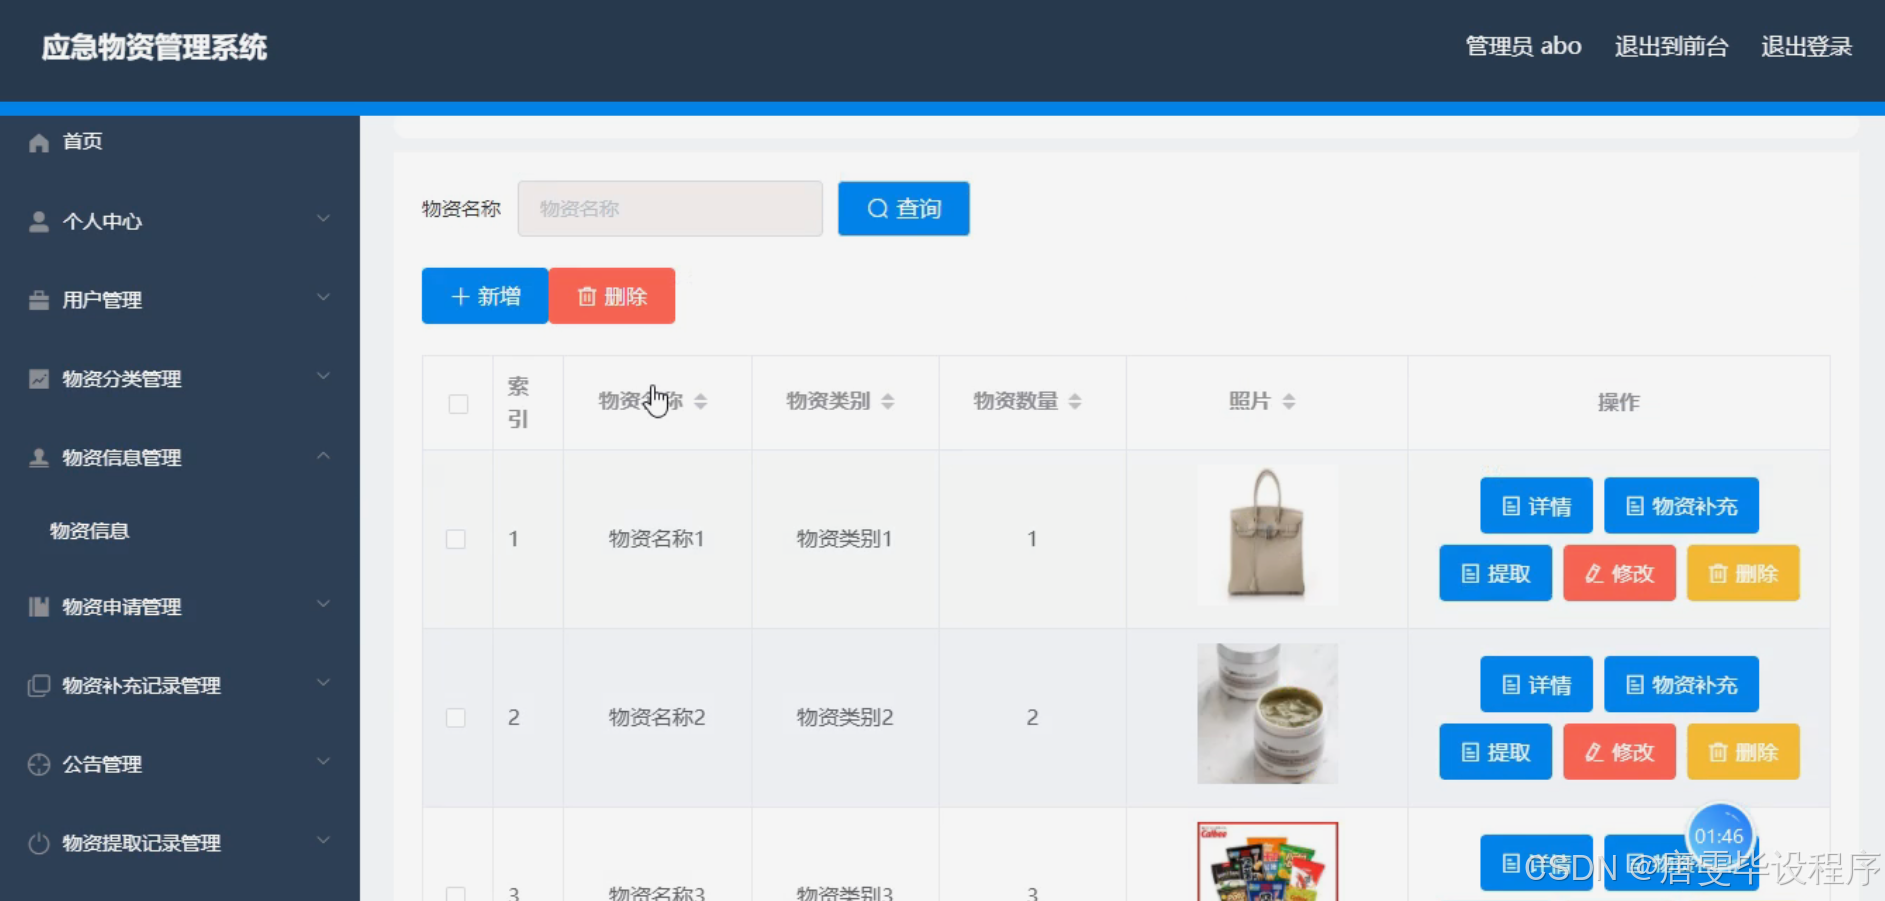Click the power icon beside 物资提取记录管理

coord(39,844)
